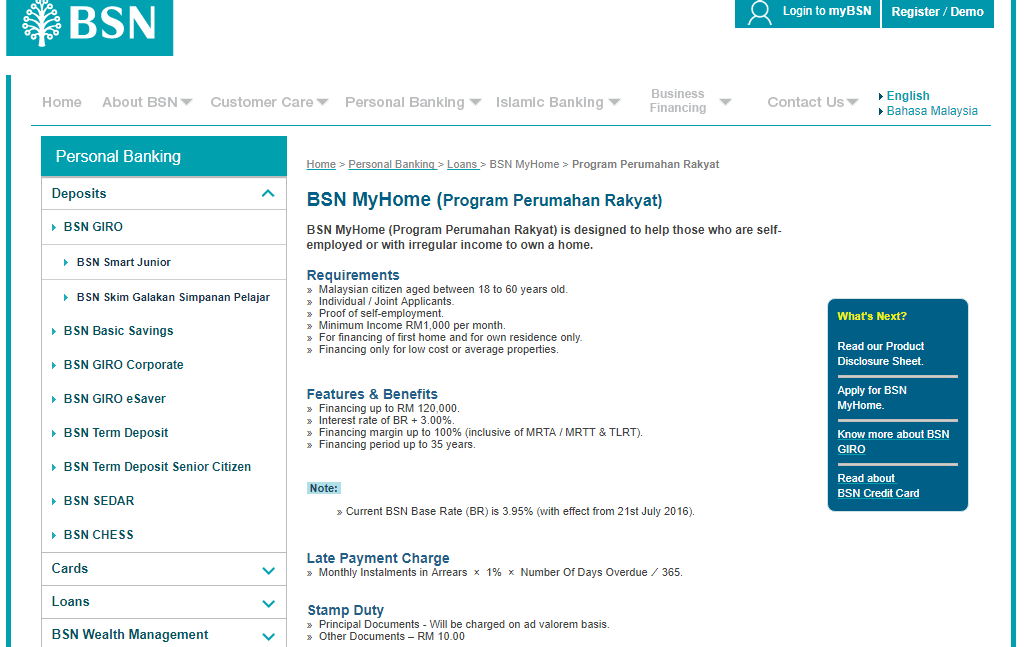Image resolution: width=1024 pixels, height=647 pixels.
Task: Open BSN Basic Savings
Action: click(118, 331)
